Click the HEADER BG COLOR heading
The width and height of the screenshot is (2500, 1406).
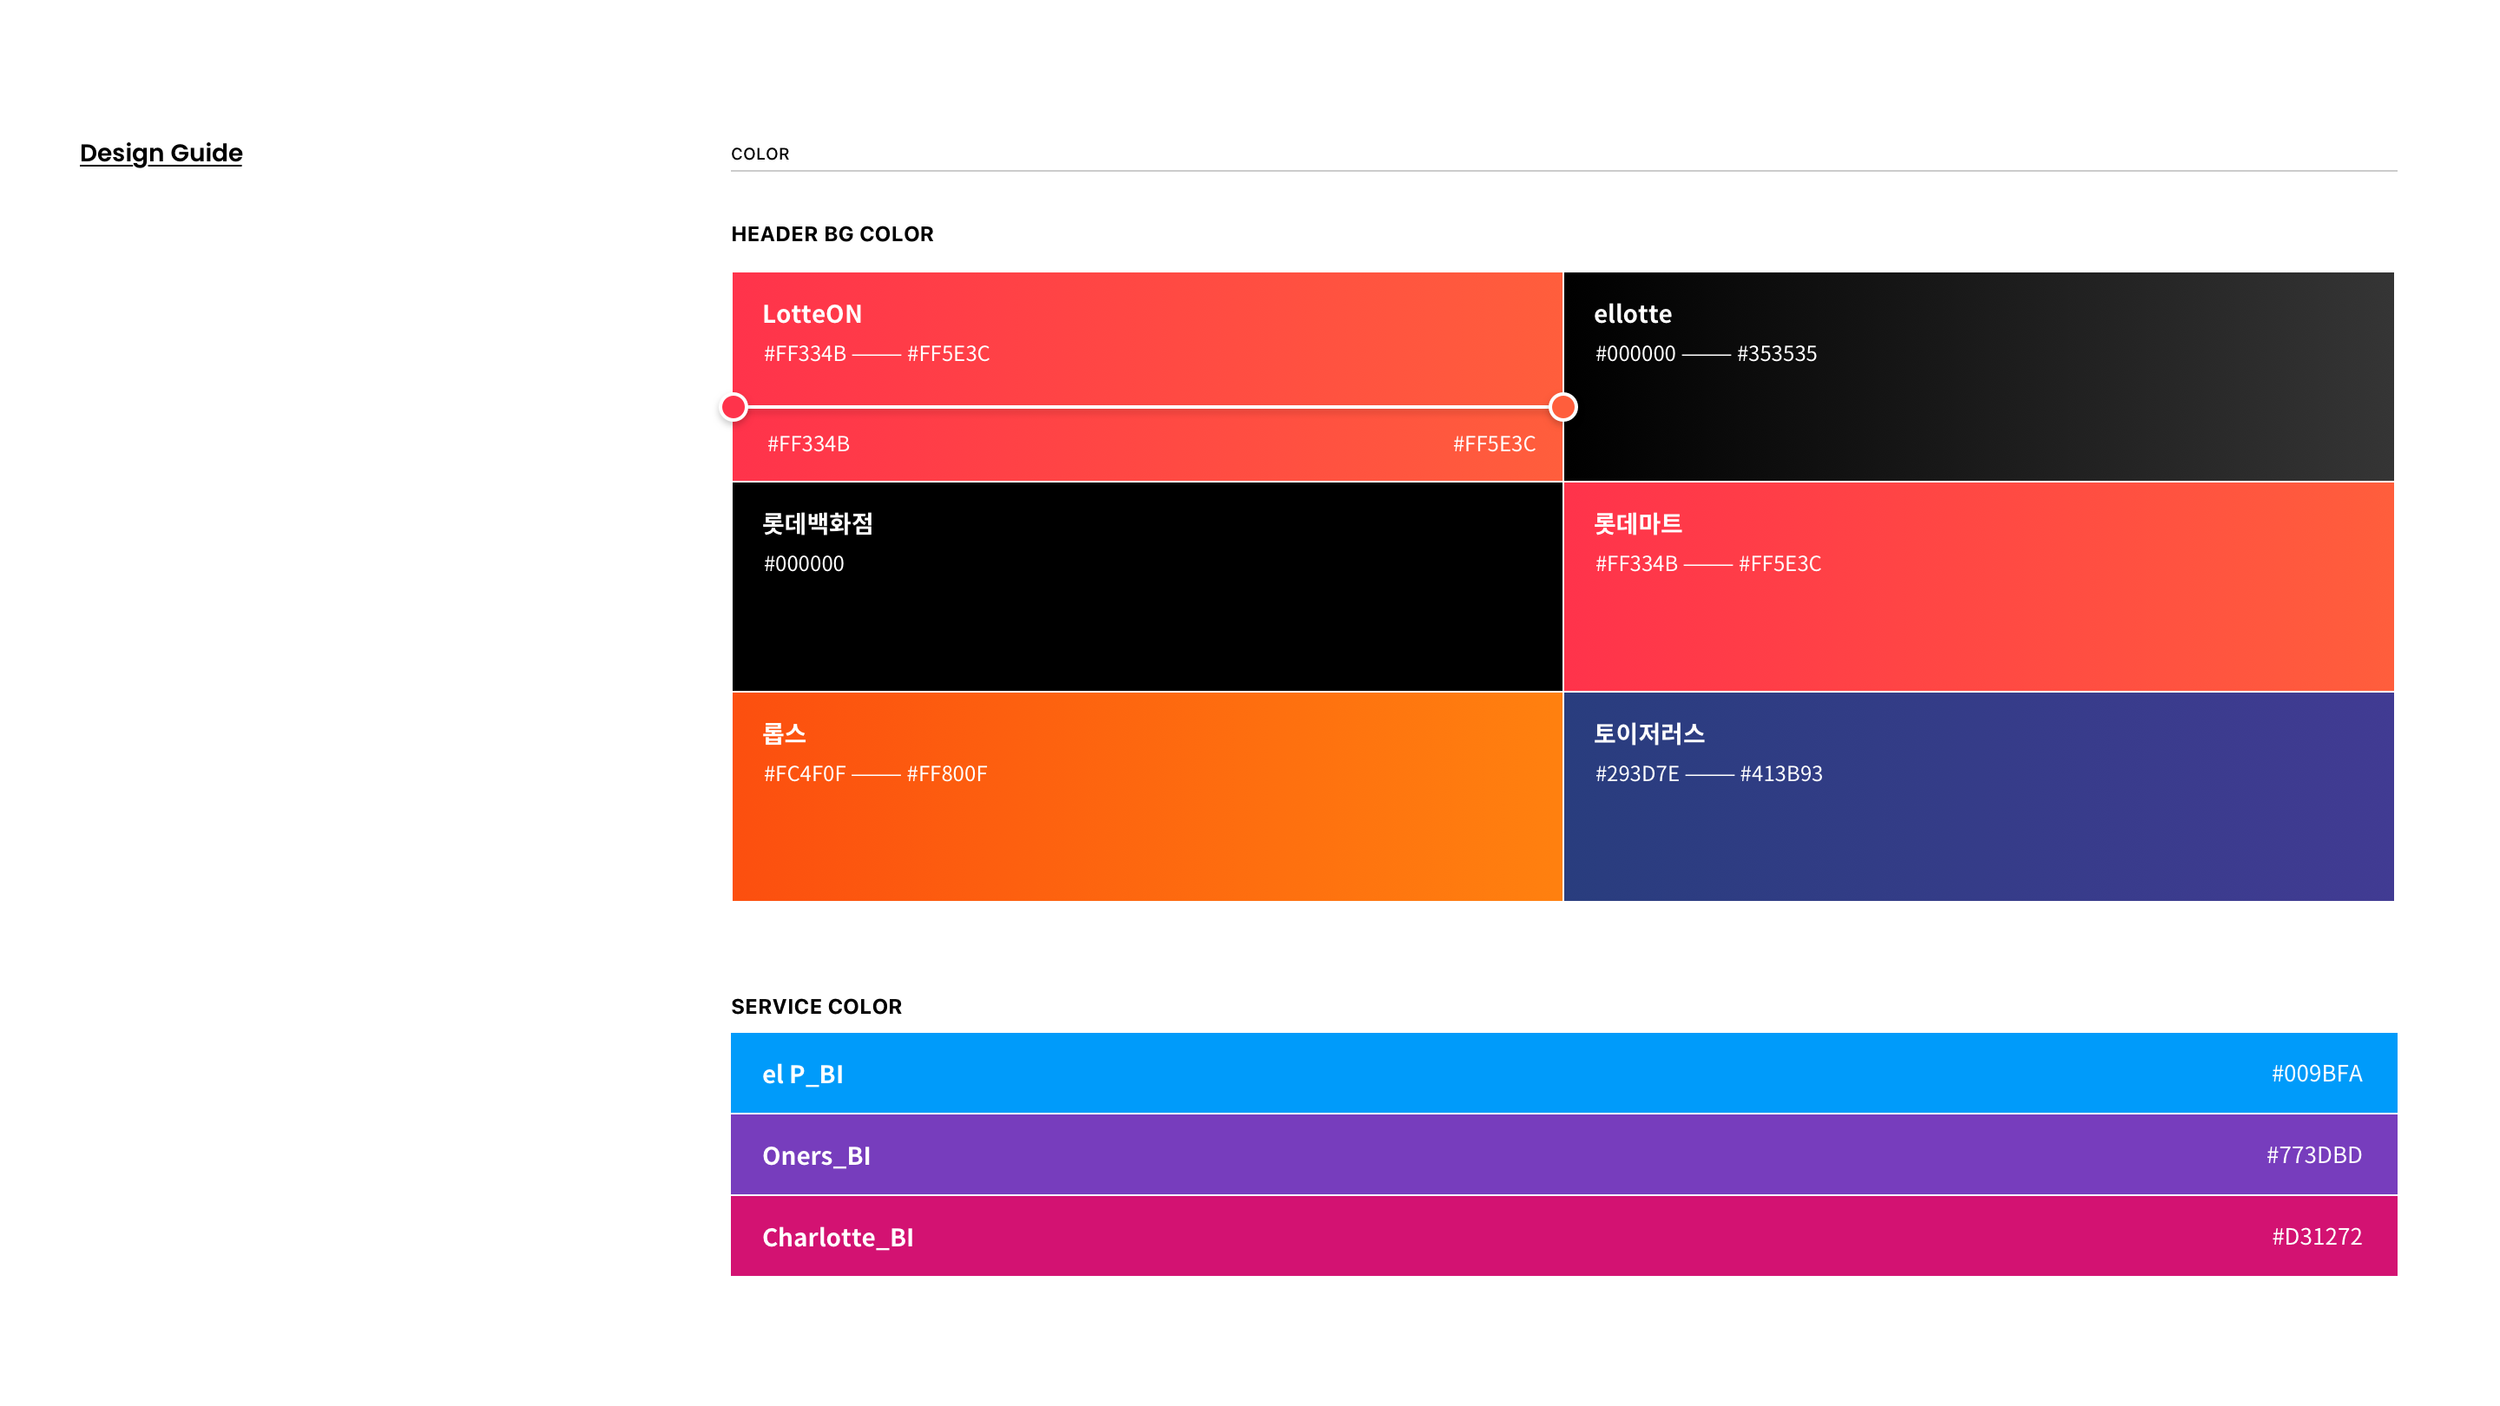coord(832,234)
